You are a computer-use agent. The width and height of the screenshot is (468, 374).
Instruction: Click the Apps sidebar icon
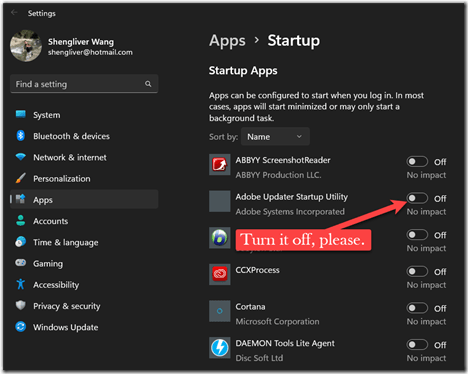pos(21,199)
